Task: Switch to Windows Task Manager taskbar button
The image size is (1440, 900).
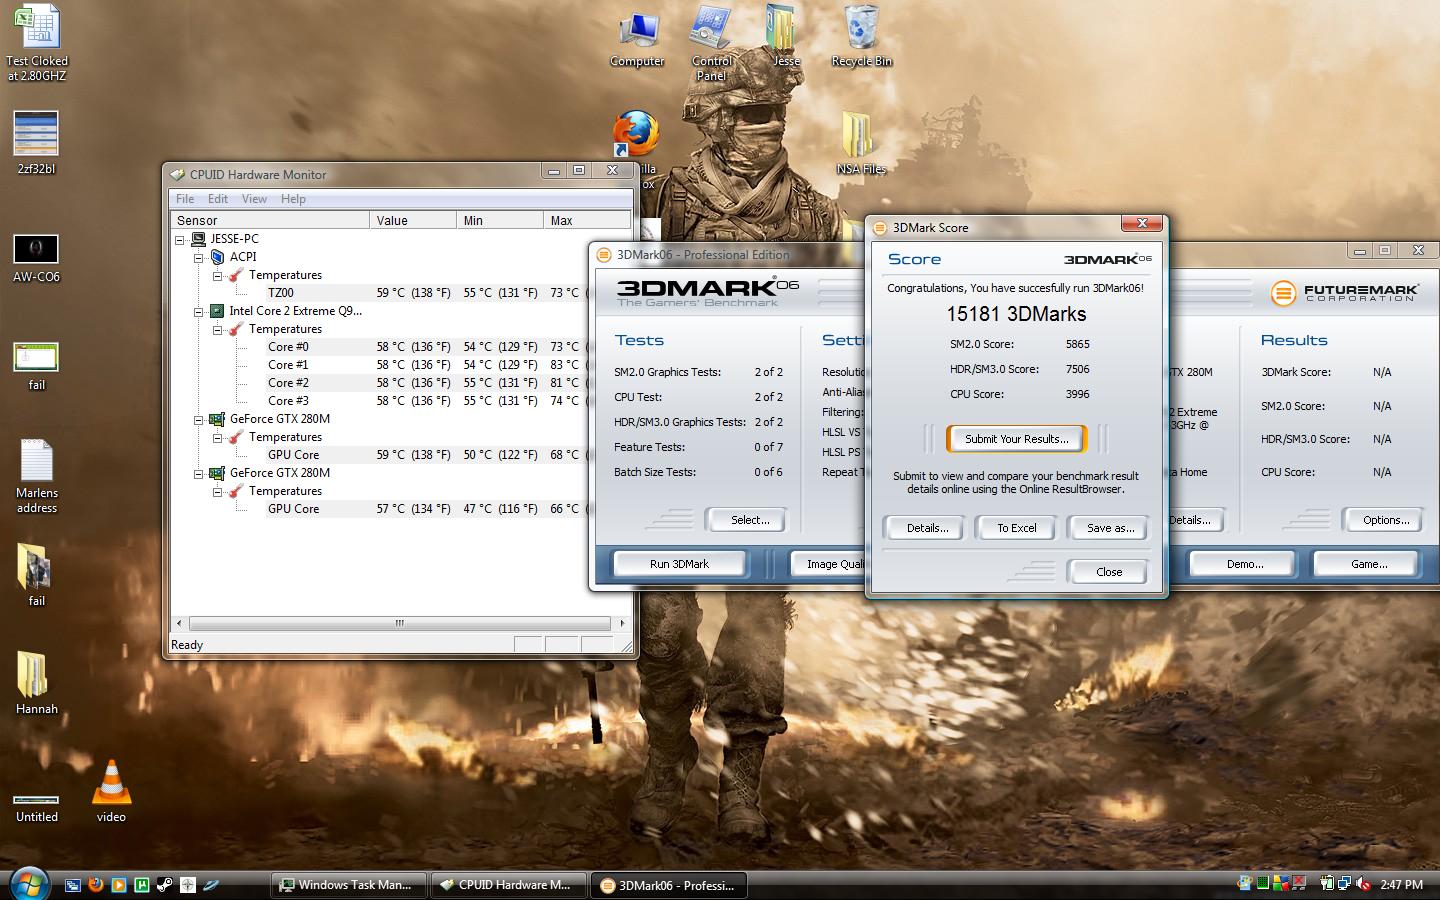Action: [x=349, y=885]
